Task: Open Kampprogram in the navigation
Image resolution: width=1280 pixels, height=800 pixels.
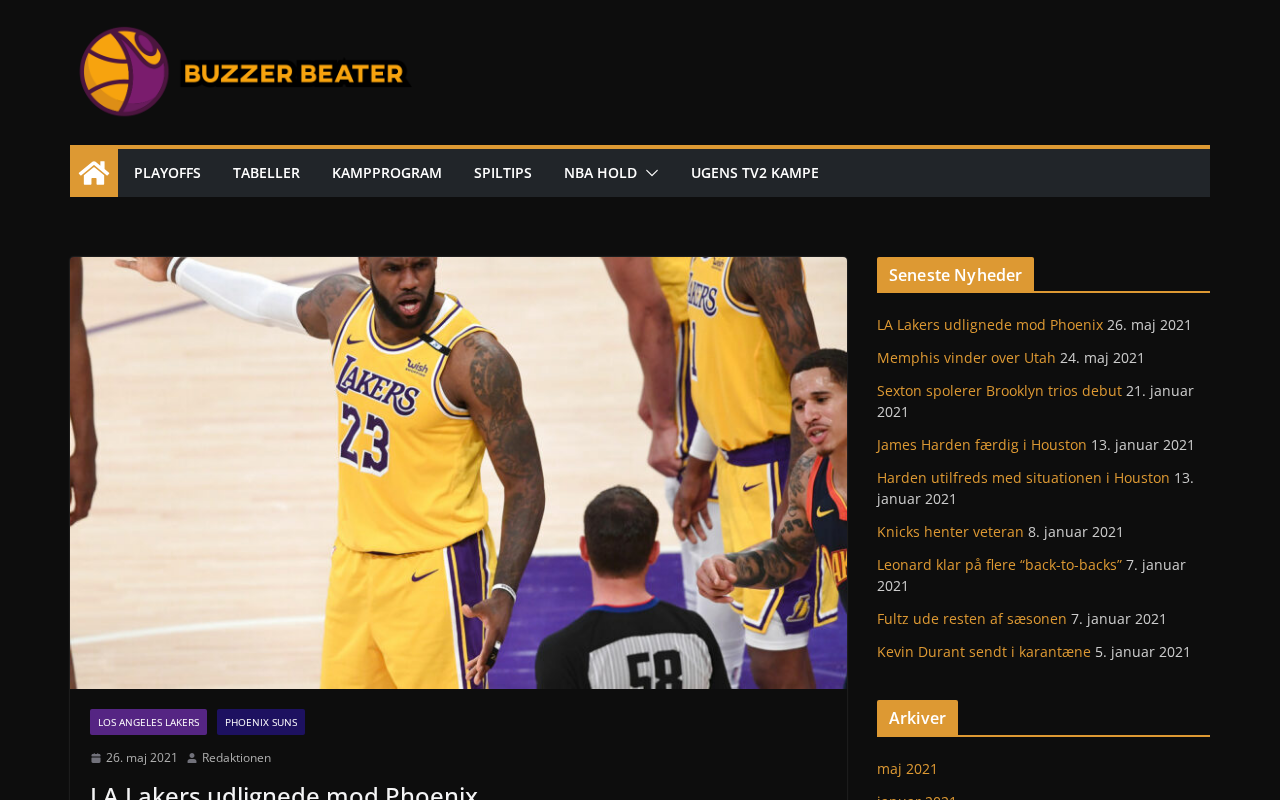Action: [387, 173]
